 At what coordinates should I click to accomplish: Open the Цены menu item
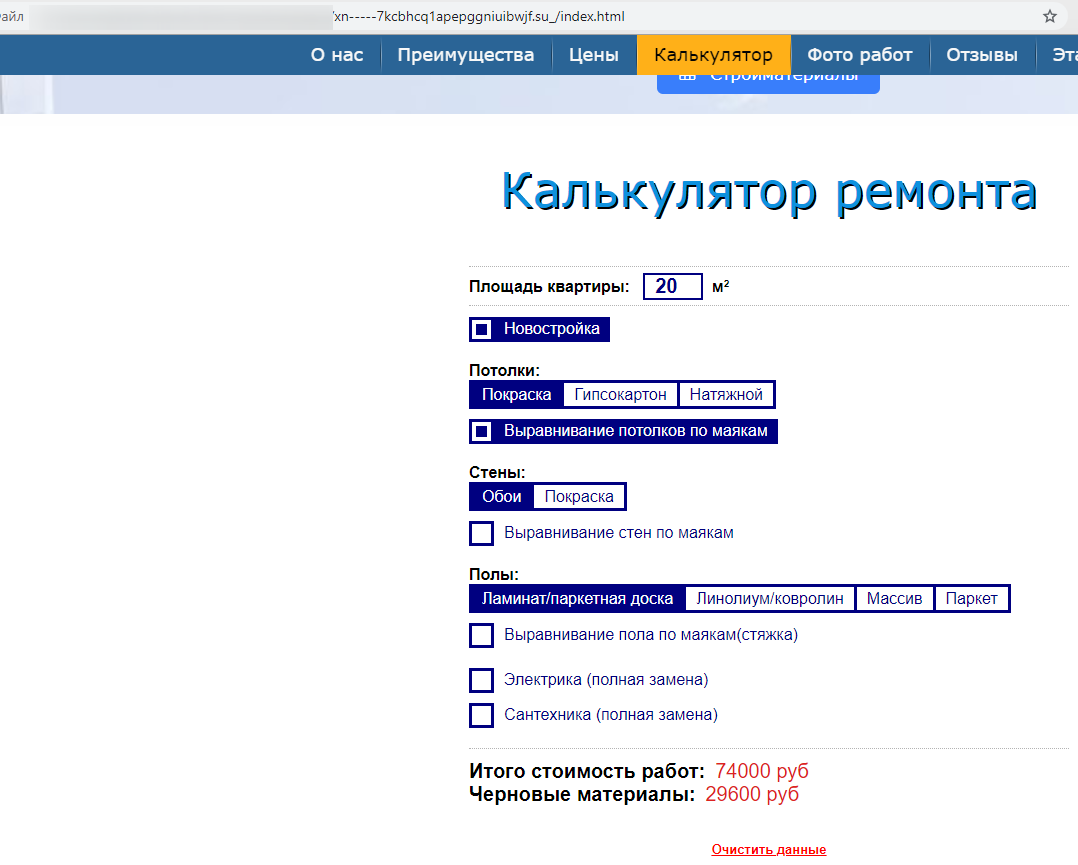point(593,55)
